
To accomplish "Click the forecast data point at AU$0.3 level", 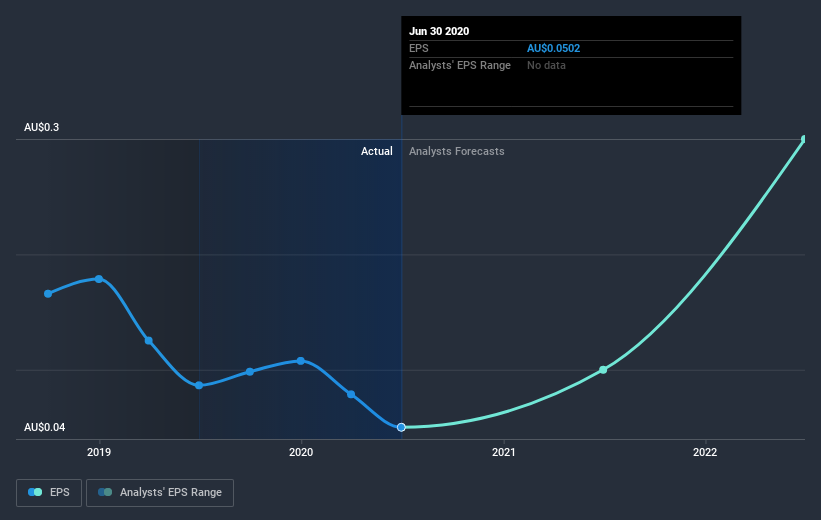I will pos(805,139).
